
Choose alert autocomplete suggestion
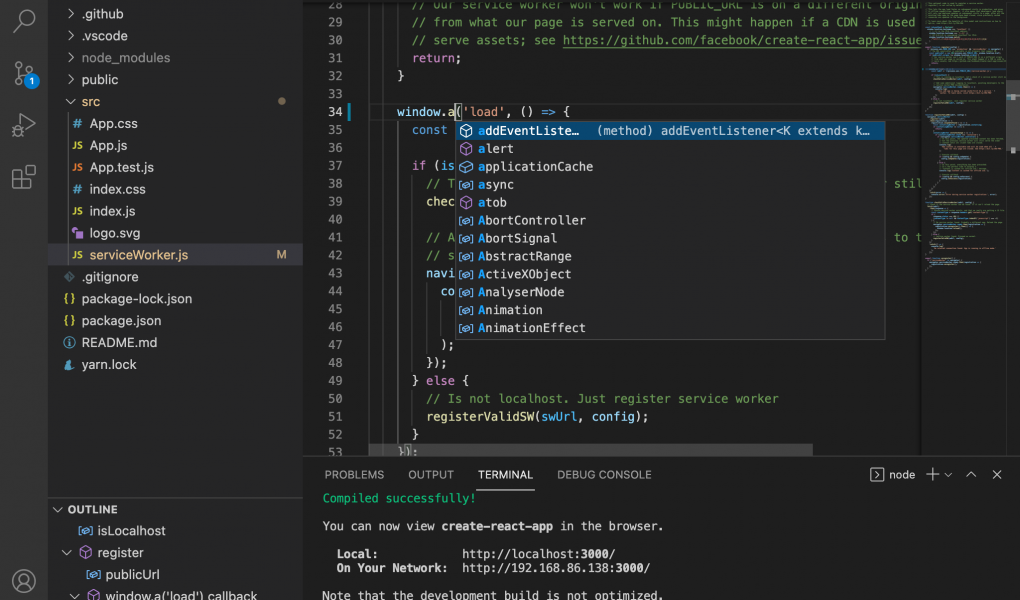coord(670,149)
